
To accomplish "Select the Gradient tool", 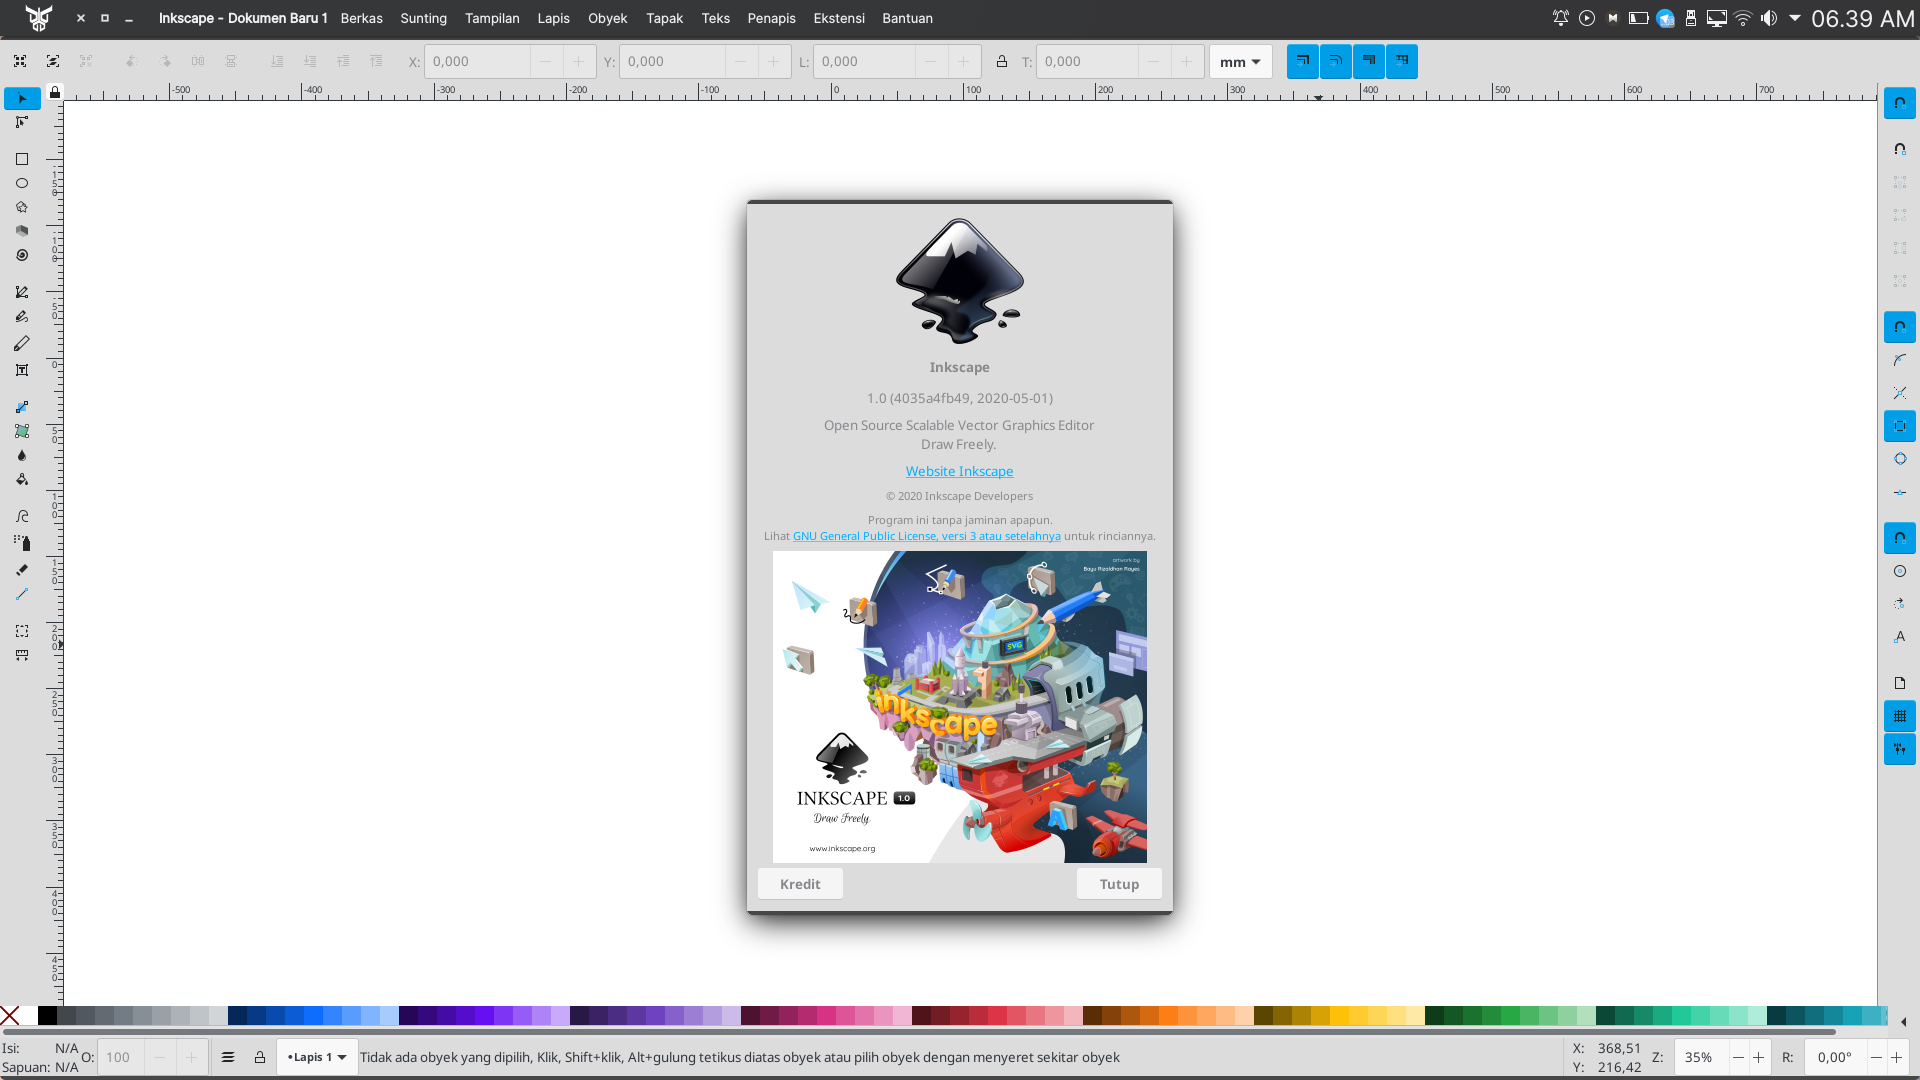I will 22,407.
